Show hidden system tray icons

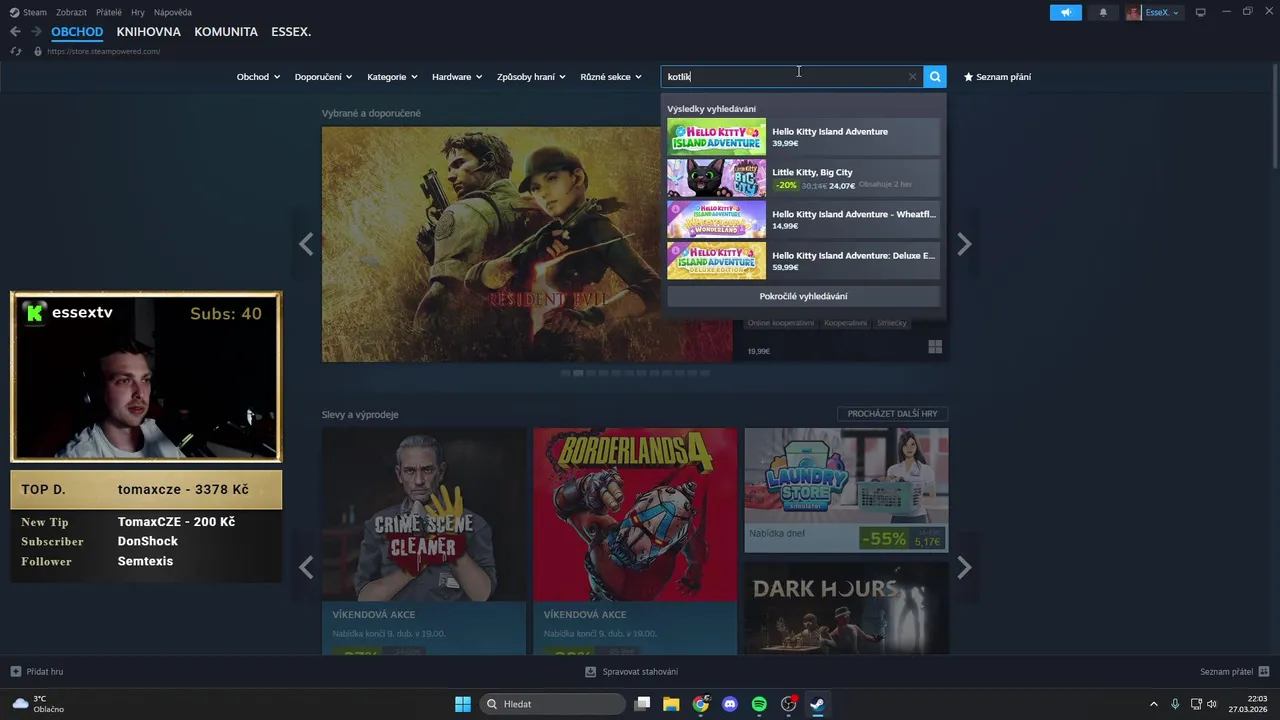click(1153, 704)
